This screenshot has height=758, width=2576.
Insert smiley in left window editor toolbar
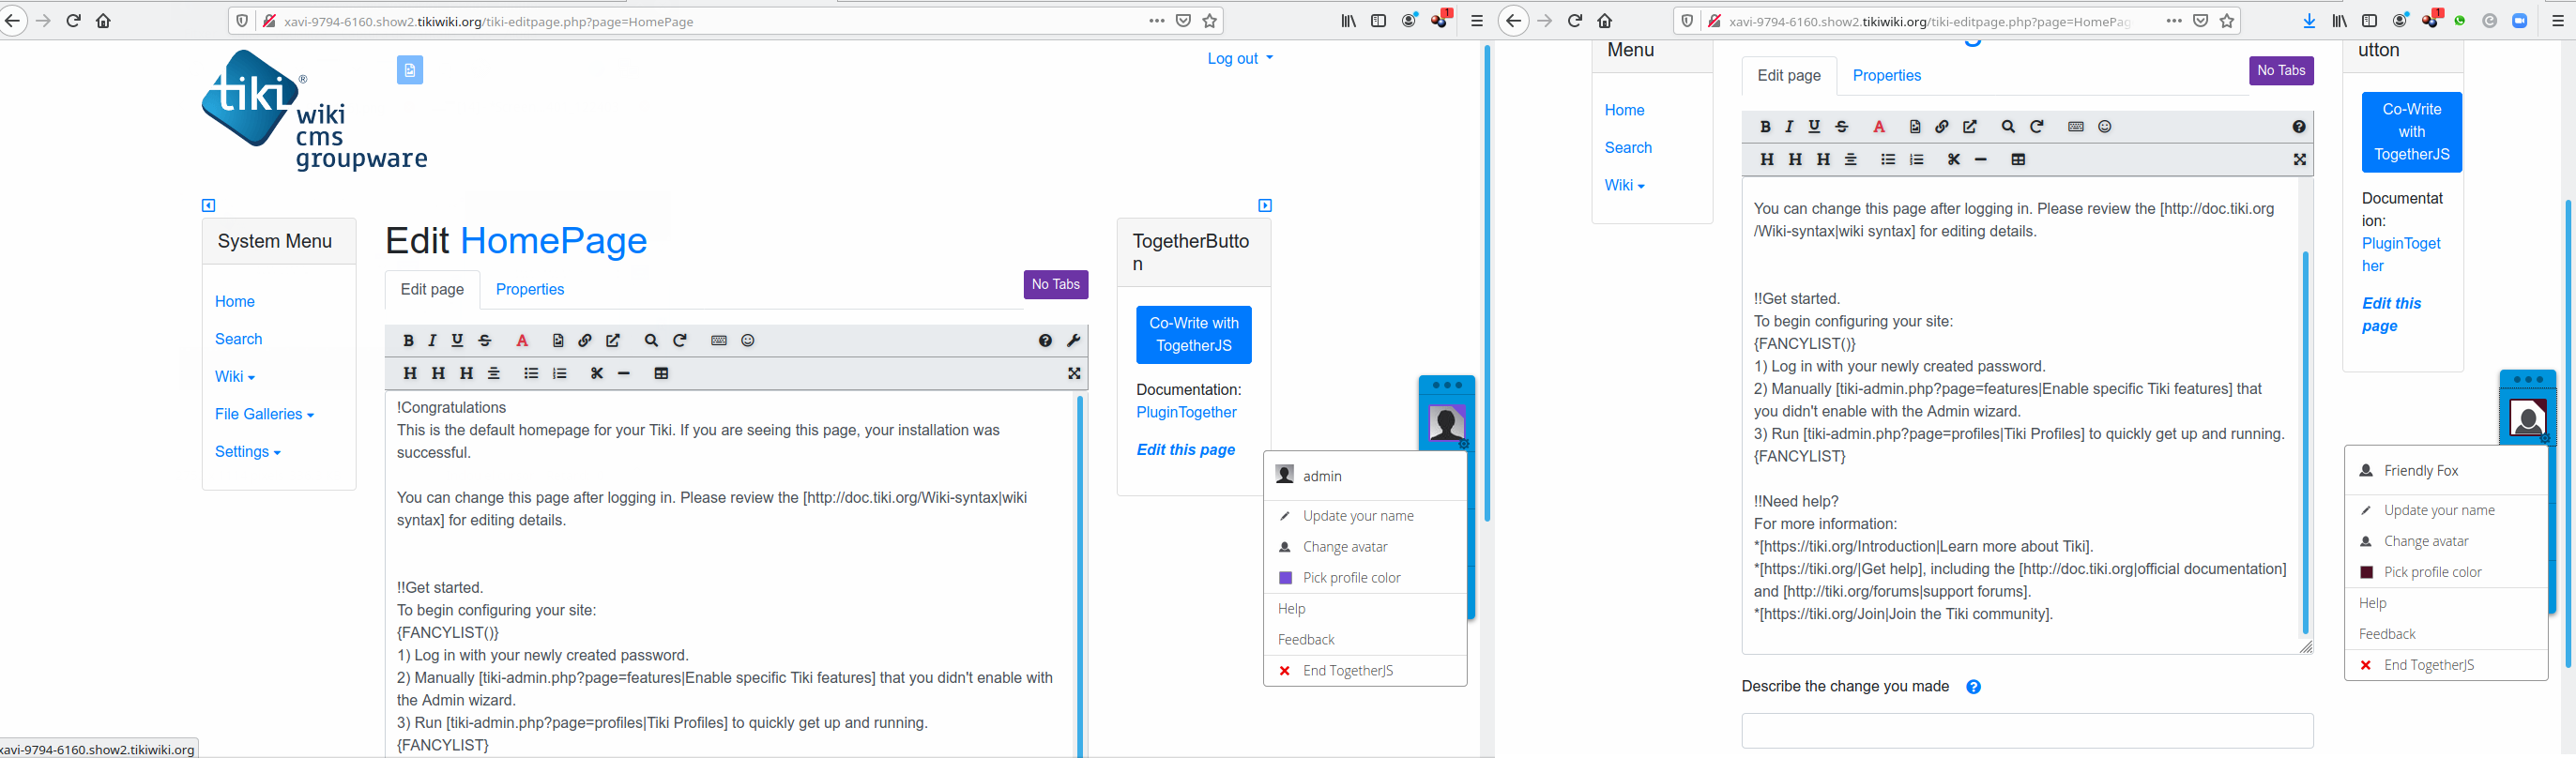tap(747, 341)
